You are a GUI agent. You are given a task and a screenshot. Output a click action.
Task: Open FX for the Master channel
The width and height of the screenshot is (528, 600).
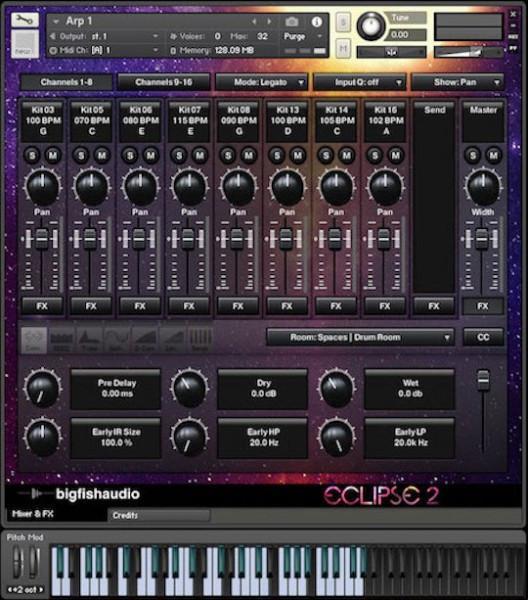(483, 306)
